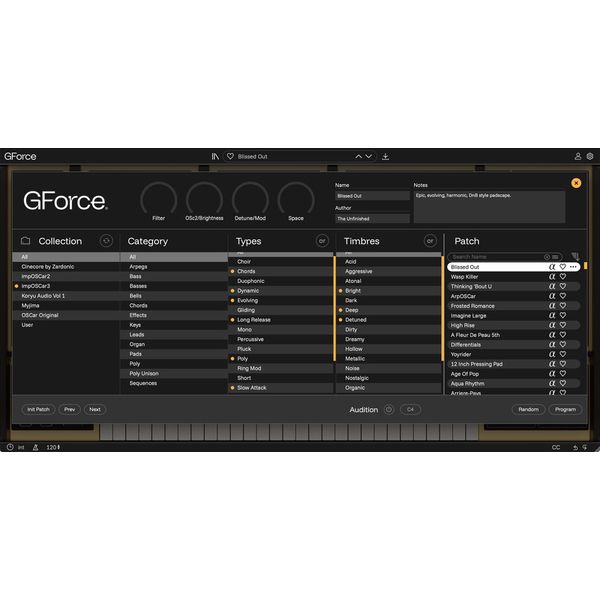Click the Patch list scrollbar thumb

click(x=585, y=265)
